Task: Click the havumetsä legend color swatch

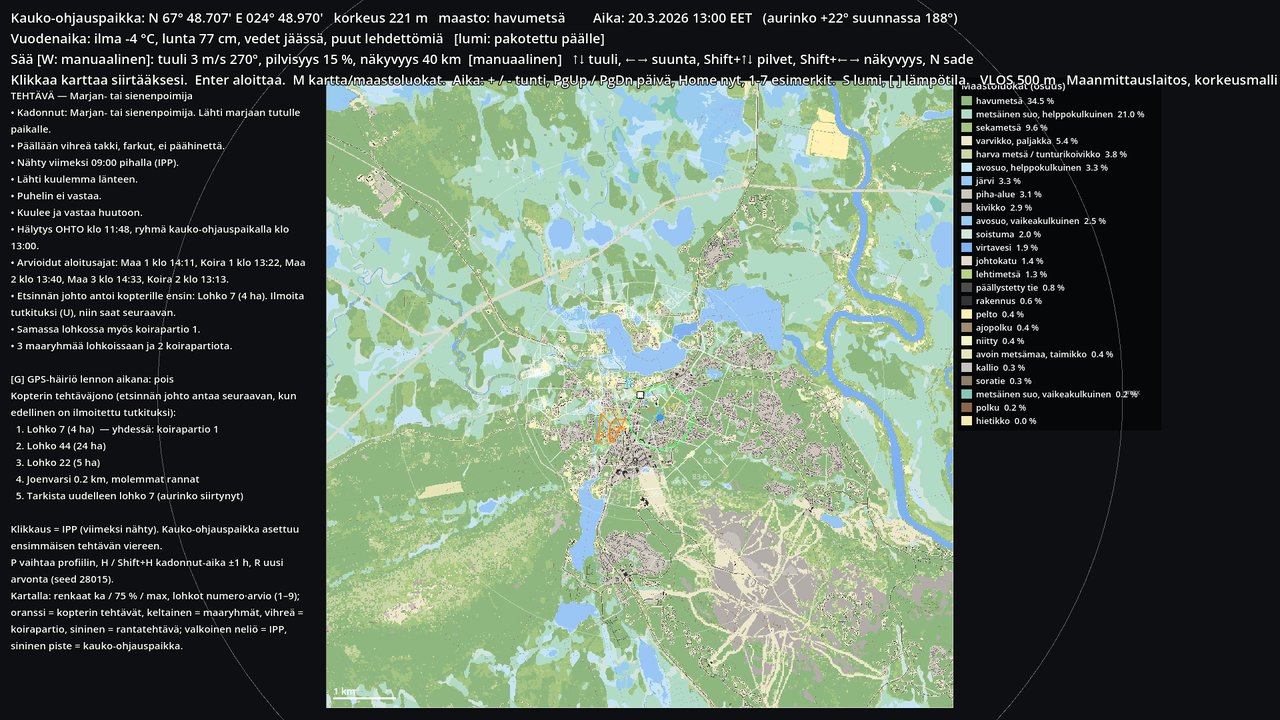Action: click(x=967, y=101)
